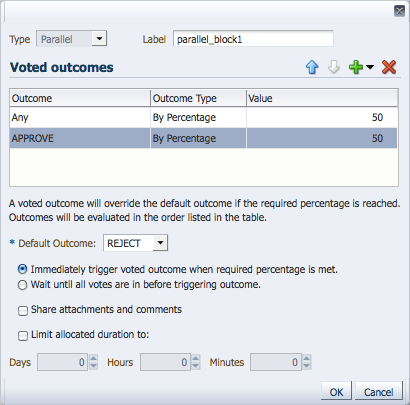Image resolution: width=410 pixels, height=405 pixels.
Task: Add a voted outcome with green plus
Action: click(x=356, y=67)
